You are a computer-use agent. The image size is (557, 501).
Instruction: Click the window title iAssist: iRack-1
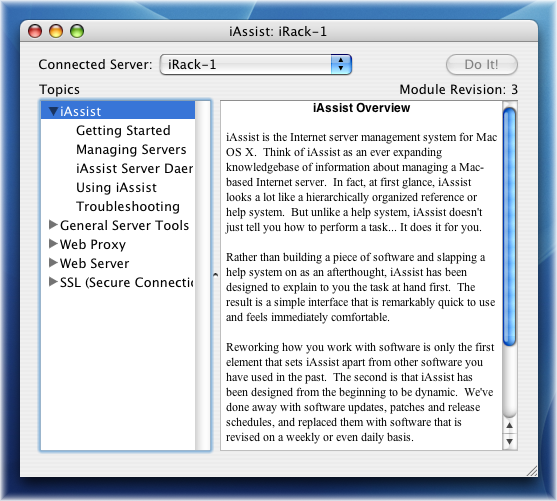tap(278, 32)
